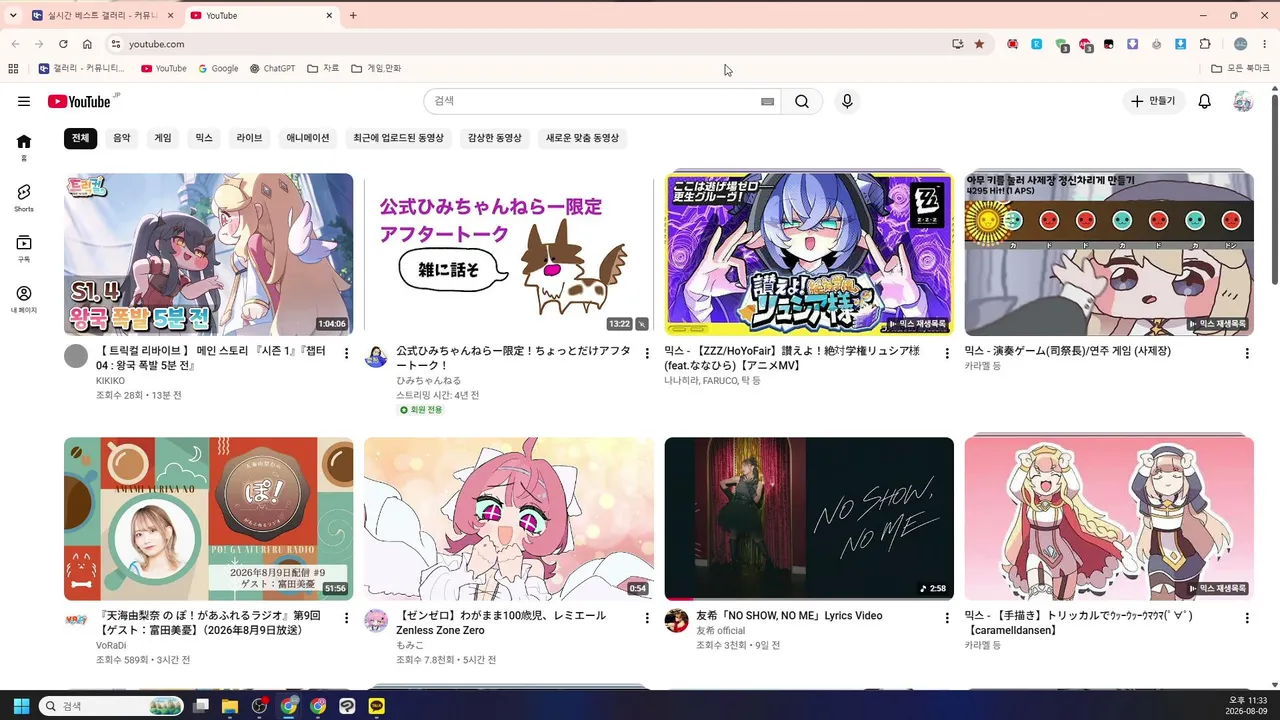This screenshot has height=720, width=1280.
Task: Select the 믹스 filter chip
Action: click(x=204, y=138)
